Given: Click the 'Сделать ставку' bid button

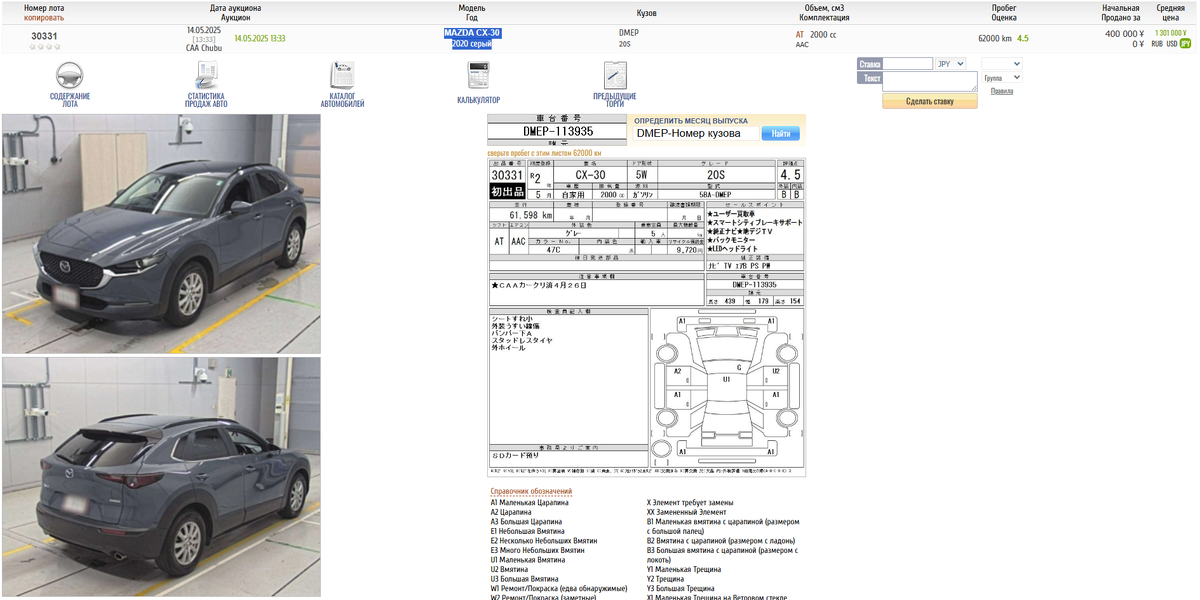Looking at the screenshot, I should 930,101.
